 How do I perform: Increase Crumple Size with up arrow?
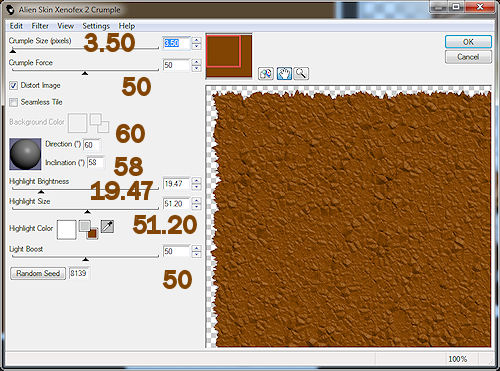coord(197,40)
